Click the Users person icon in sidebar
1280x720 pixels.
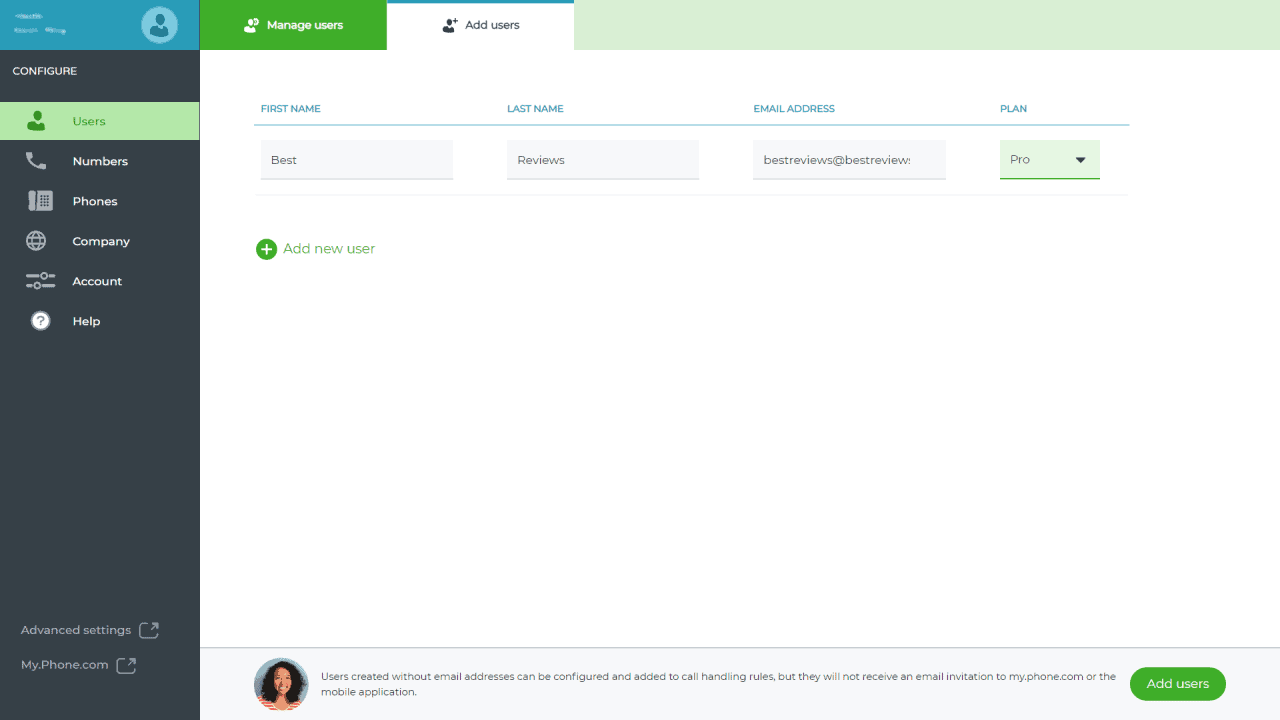tap(37, 121)
